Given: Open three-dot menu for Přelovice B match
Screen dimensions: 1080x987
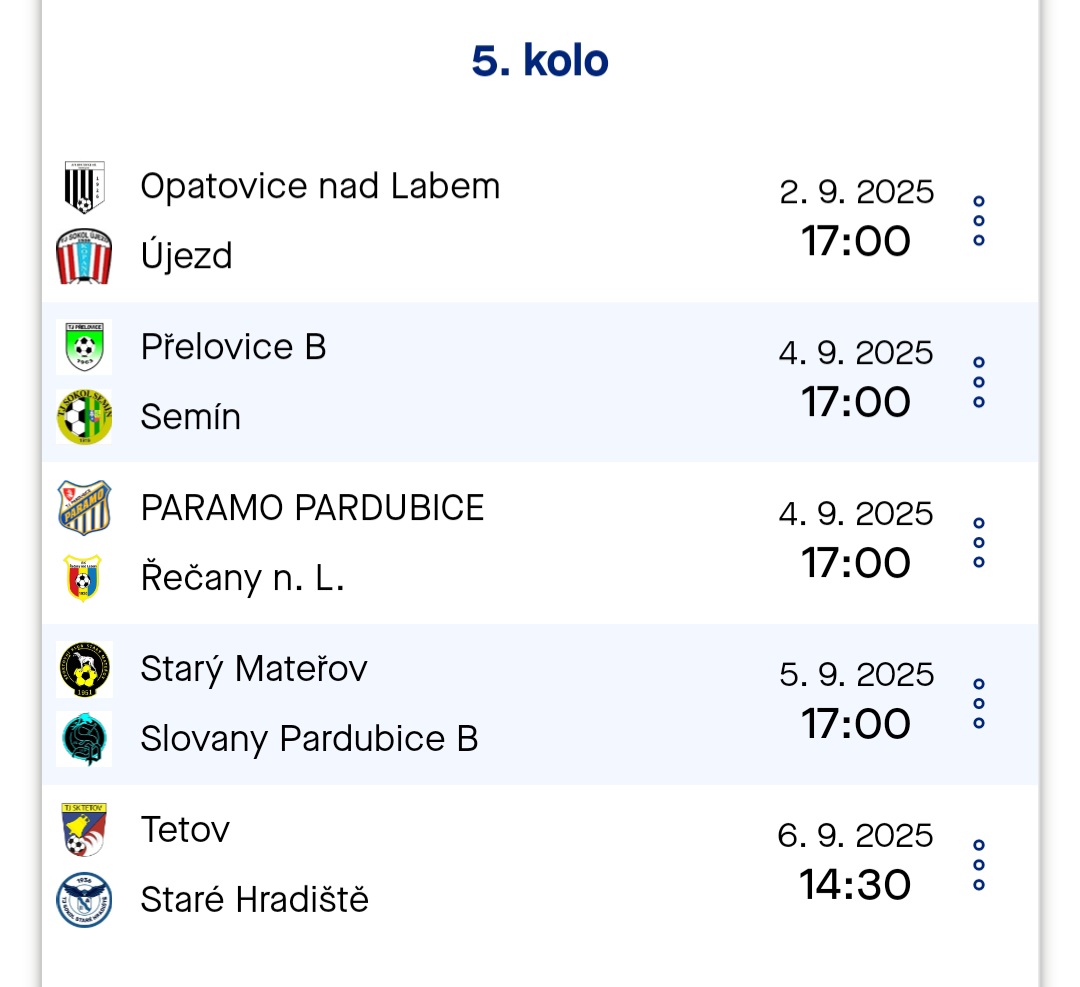Looking at the screenshot, I should [979, 382].
